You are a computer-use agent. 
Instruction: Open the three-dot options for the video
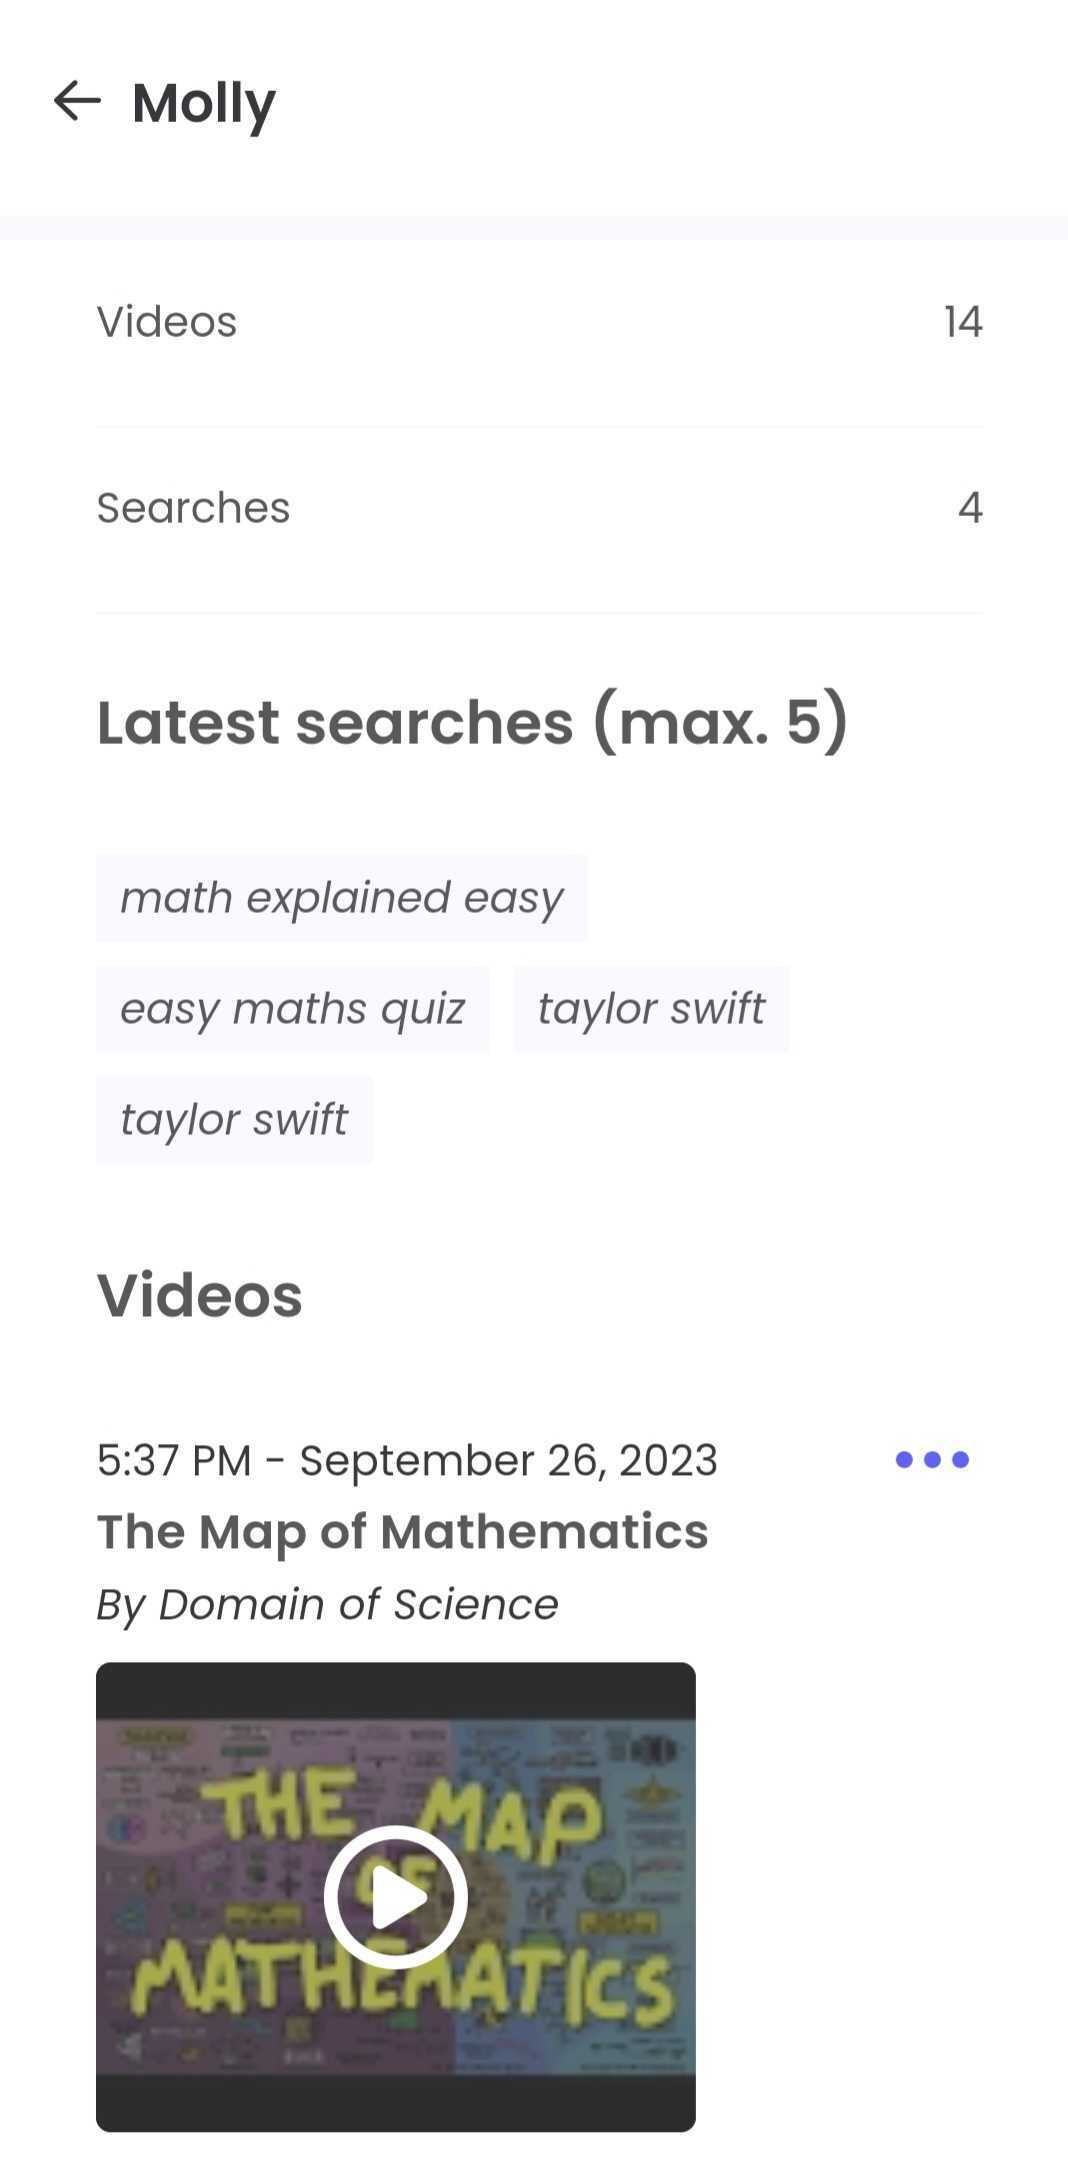932,1460
